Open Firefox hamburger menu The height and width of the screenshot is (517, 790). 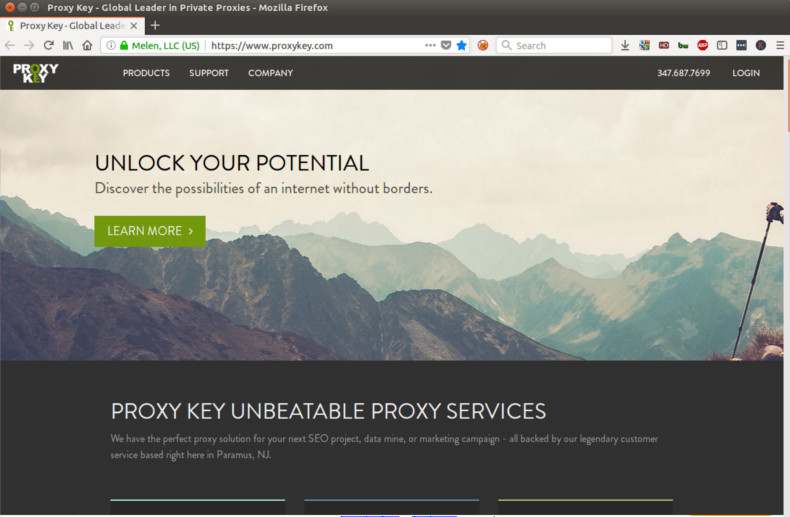[x=779, y=45]
